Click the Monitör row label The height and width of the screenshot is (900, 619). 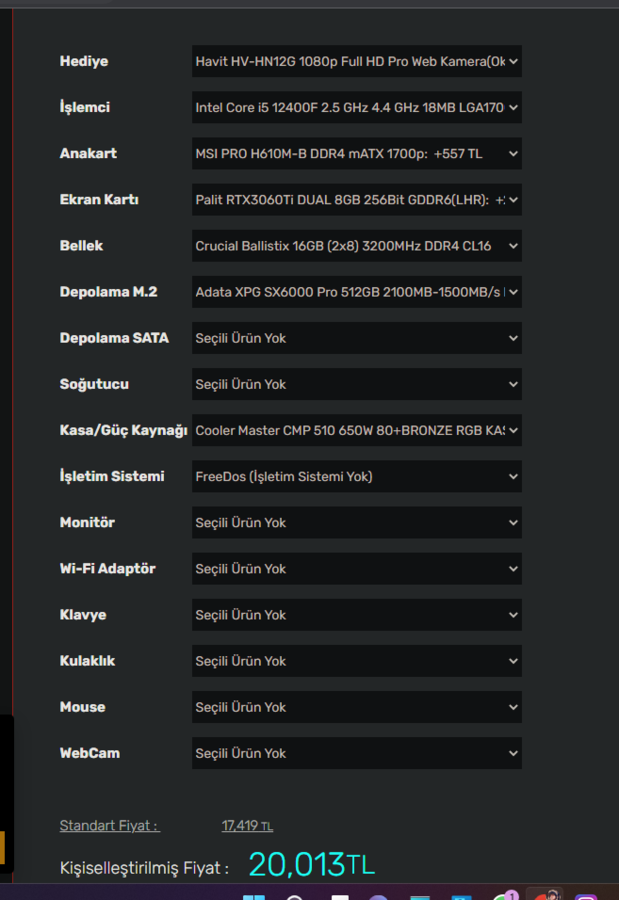87,522
